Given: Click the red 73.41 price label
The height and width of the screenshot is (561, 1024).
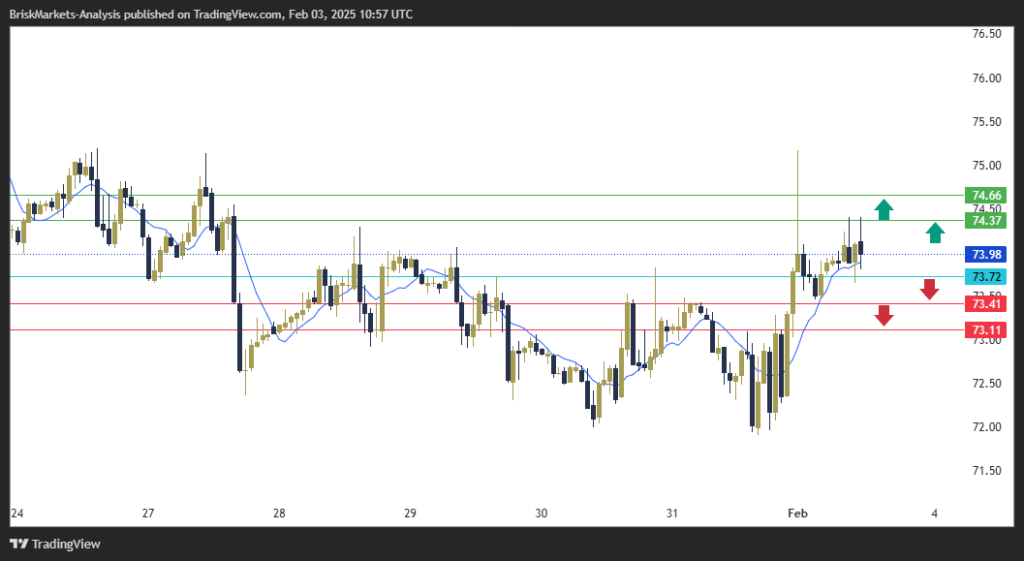Looking at the screenshot, I should [x=986, y=303].
